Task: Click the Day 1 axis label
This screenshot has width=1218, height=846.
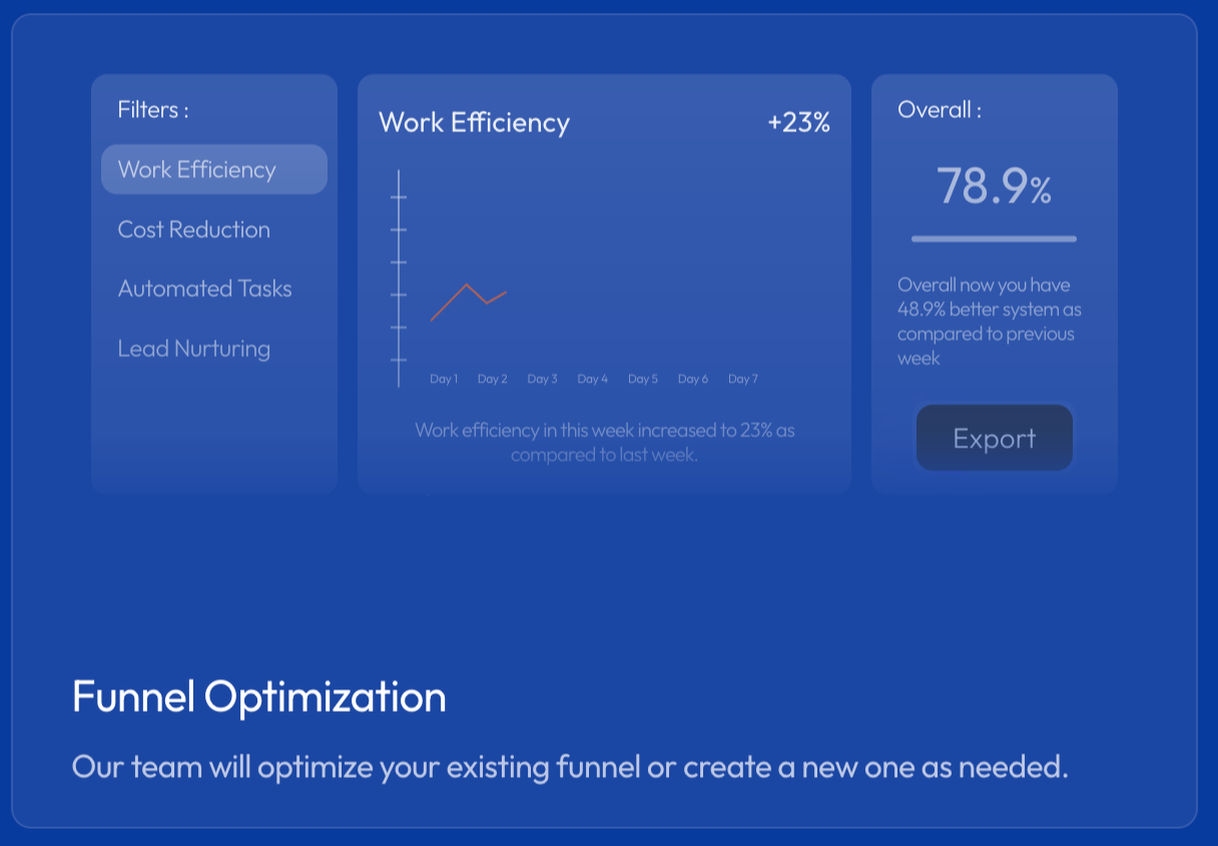Action: [444, 379]
